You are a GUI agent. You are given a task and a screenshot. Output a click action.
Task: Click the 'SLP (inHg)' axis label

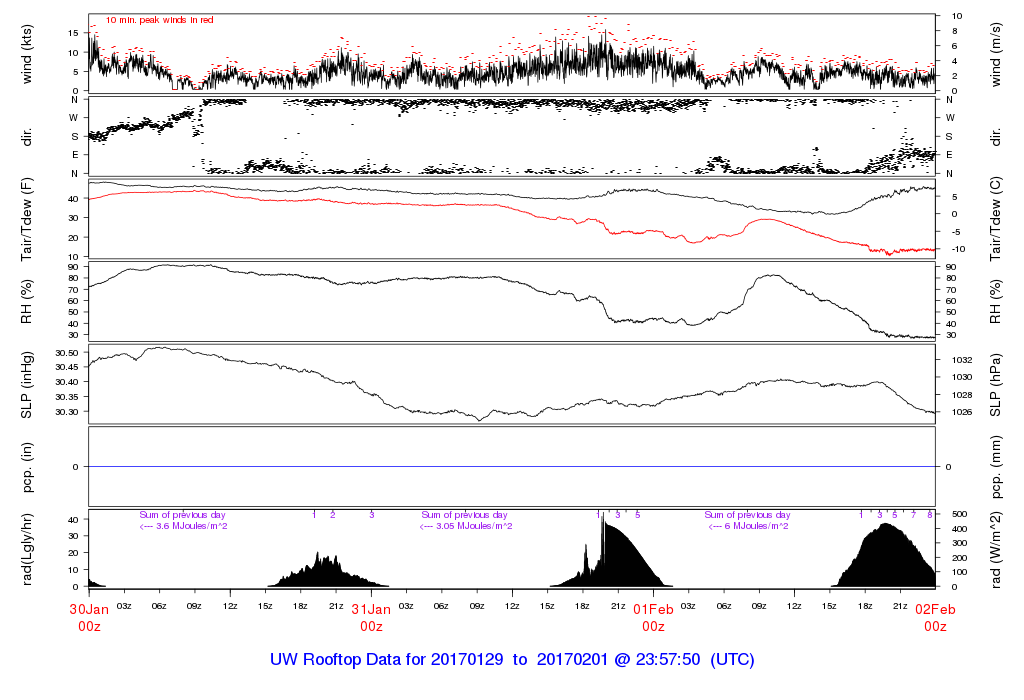pyautogui.click(x=29, y=384)
